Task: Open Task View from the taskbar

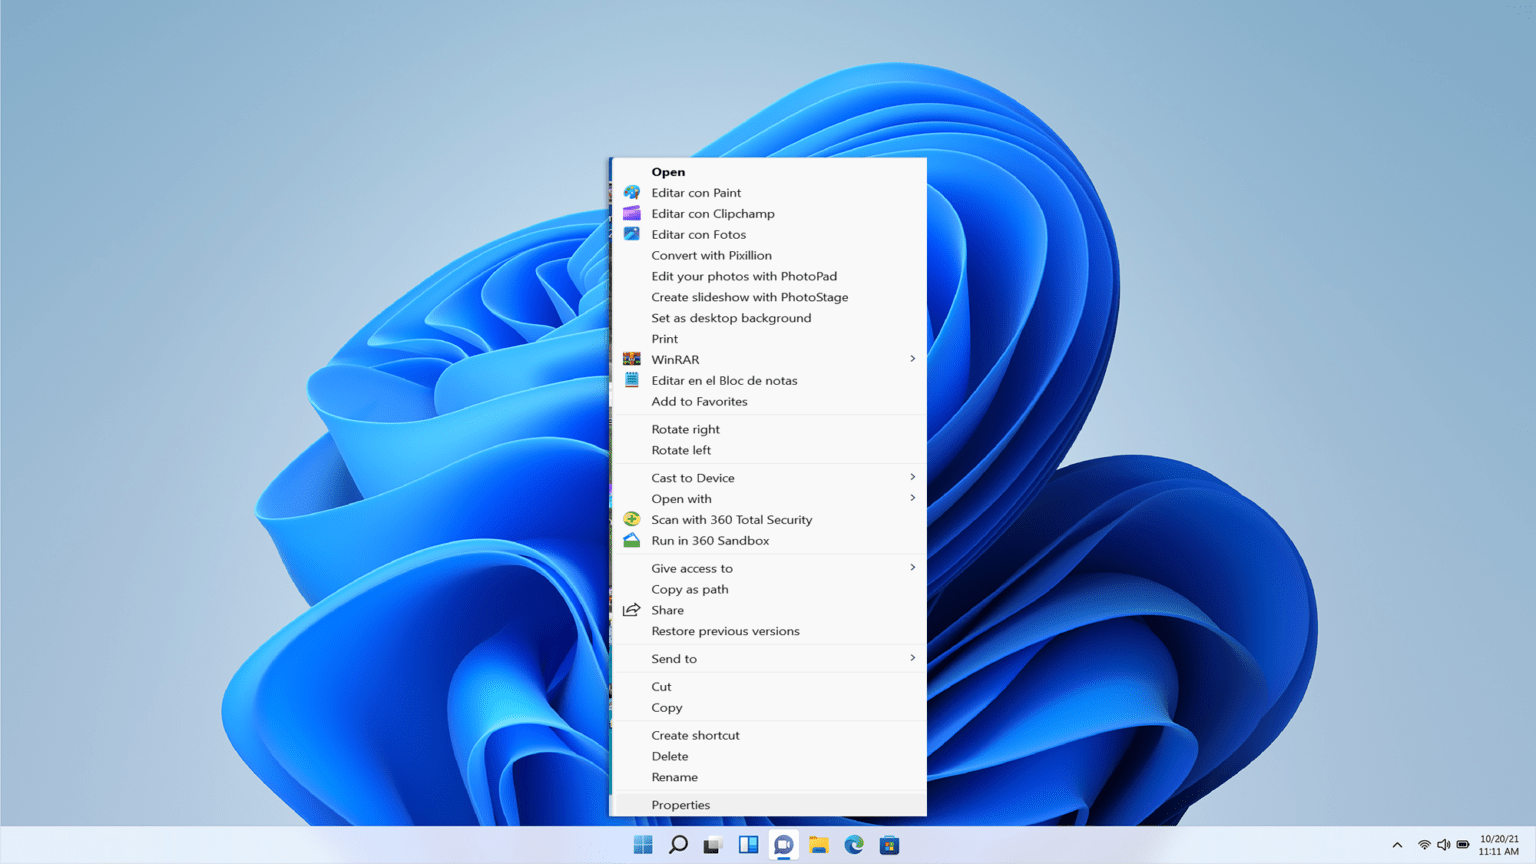Action: (x=713, y=845)
